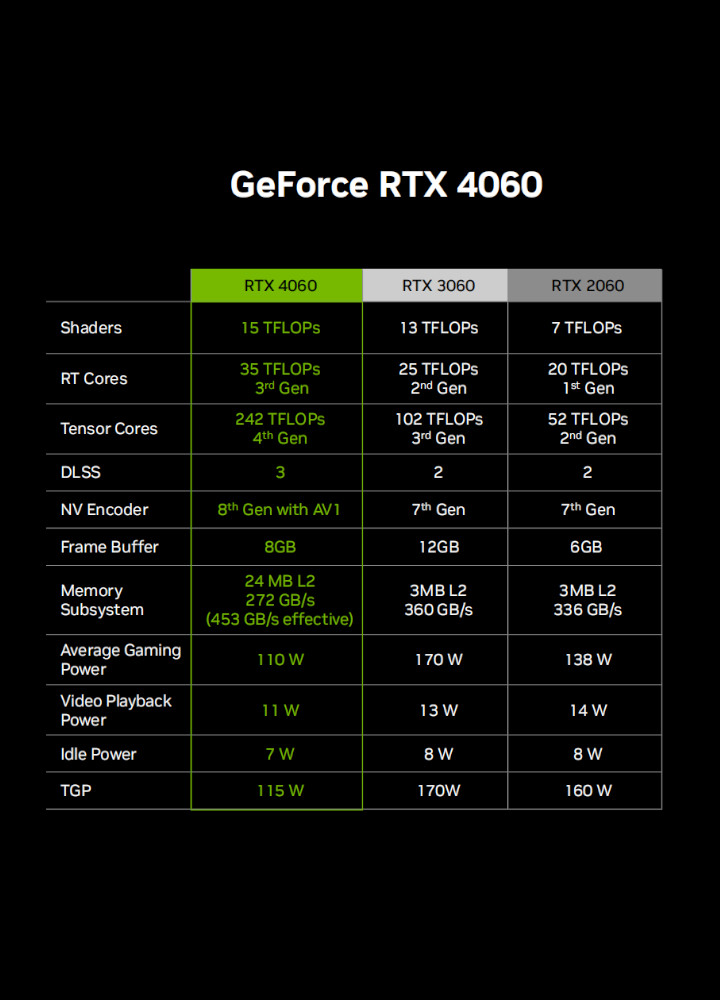The height and width of the screenshot is (1000, 720).
Task: Select the 8th Gen with AV1 cell
Action: click(x=277, y=510)
